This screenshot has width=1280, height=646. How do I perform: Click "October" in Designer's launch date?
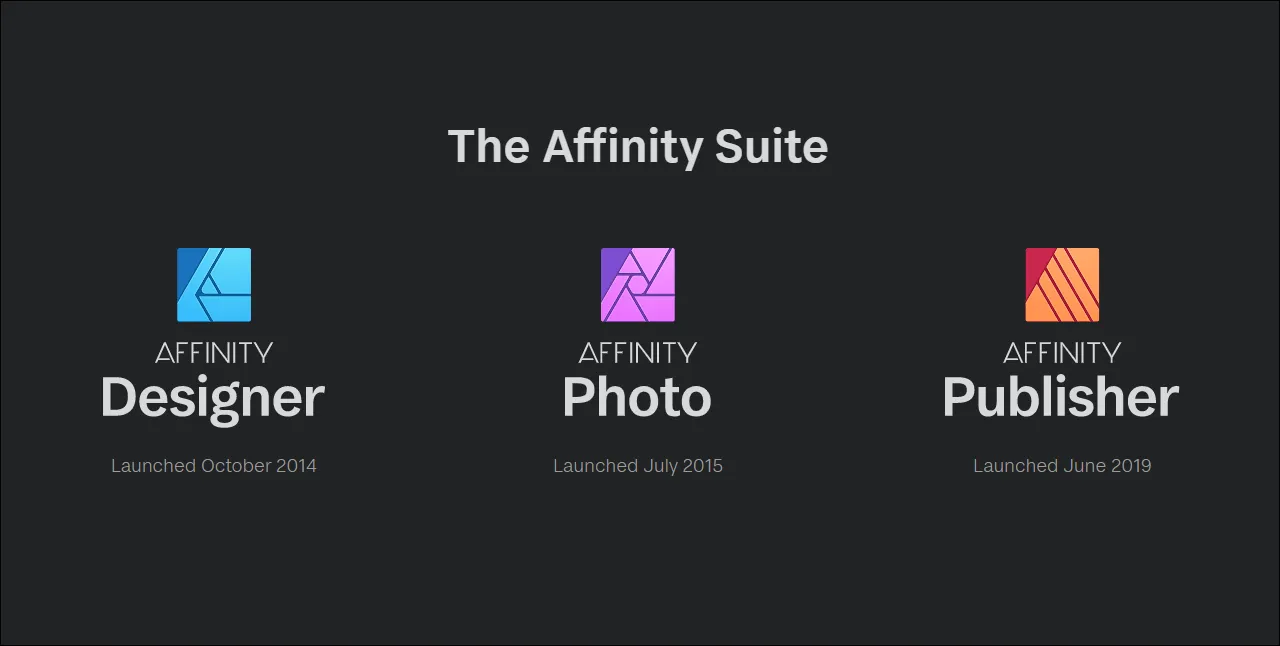coord(234,466)
